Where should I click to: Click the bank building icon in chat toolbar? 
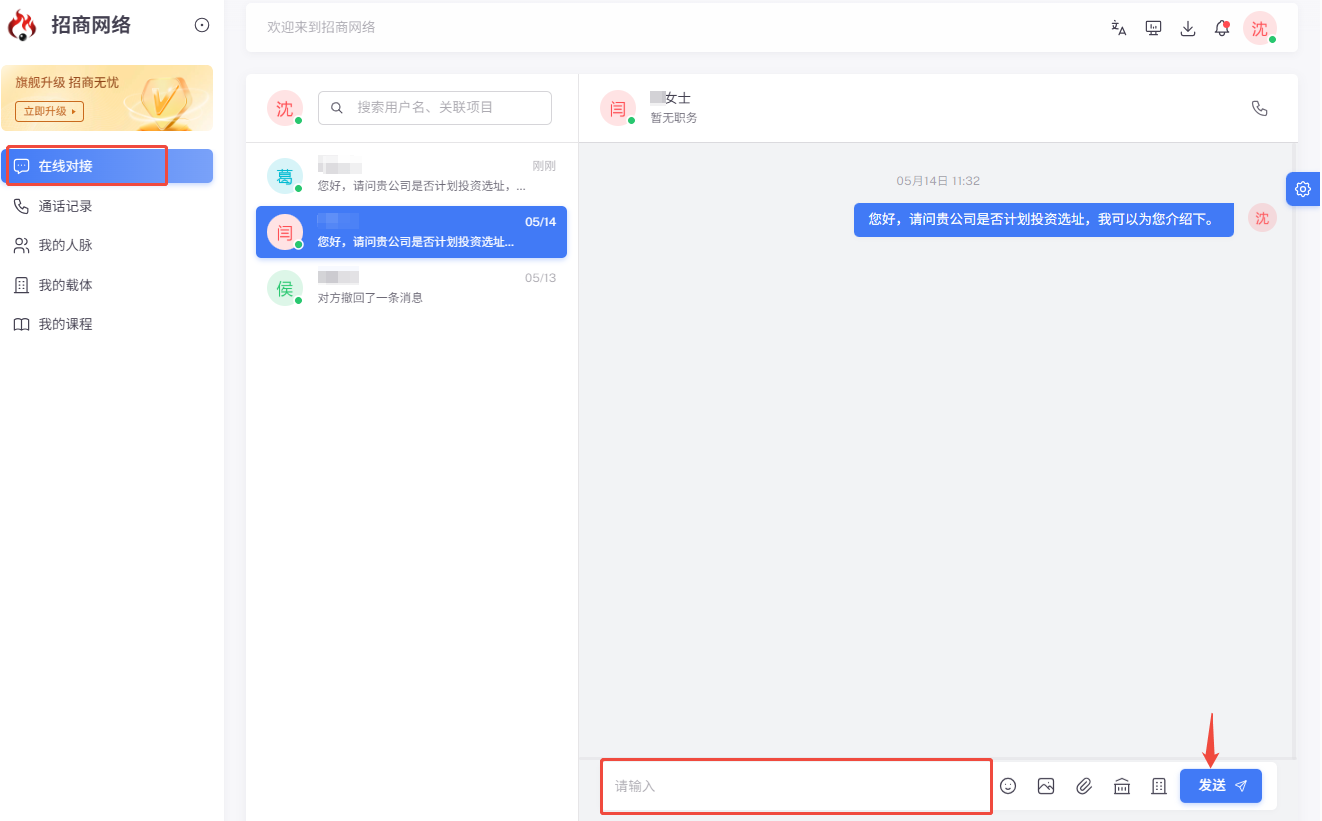point(1122,786)
